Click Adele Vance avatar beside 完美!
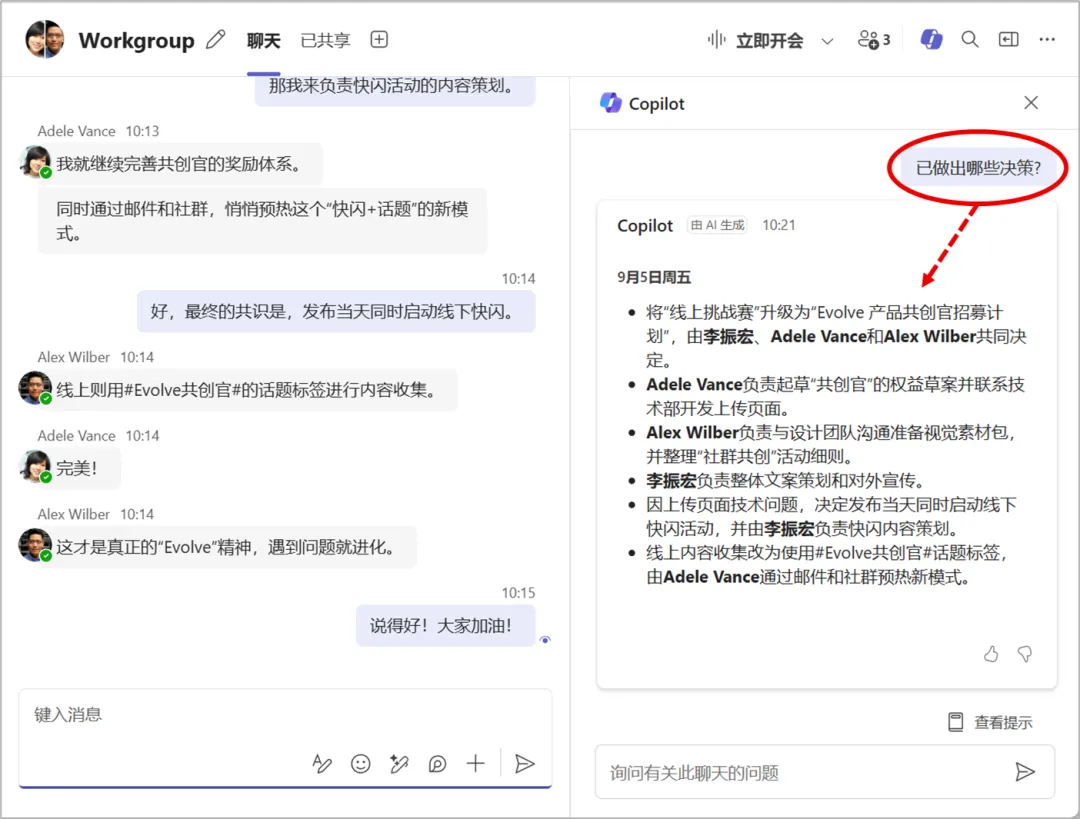The height and width of the screenshot is (819, 1080). (35, 466)
